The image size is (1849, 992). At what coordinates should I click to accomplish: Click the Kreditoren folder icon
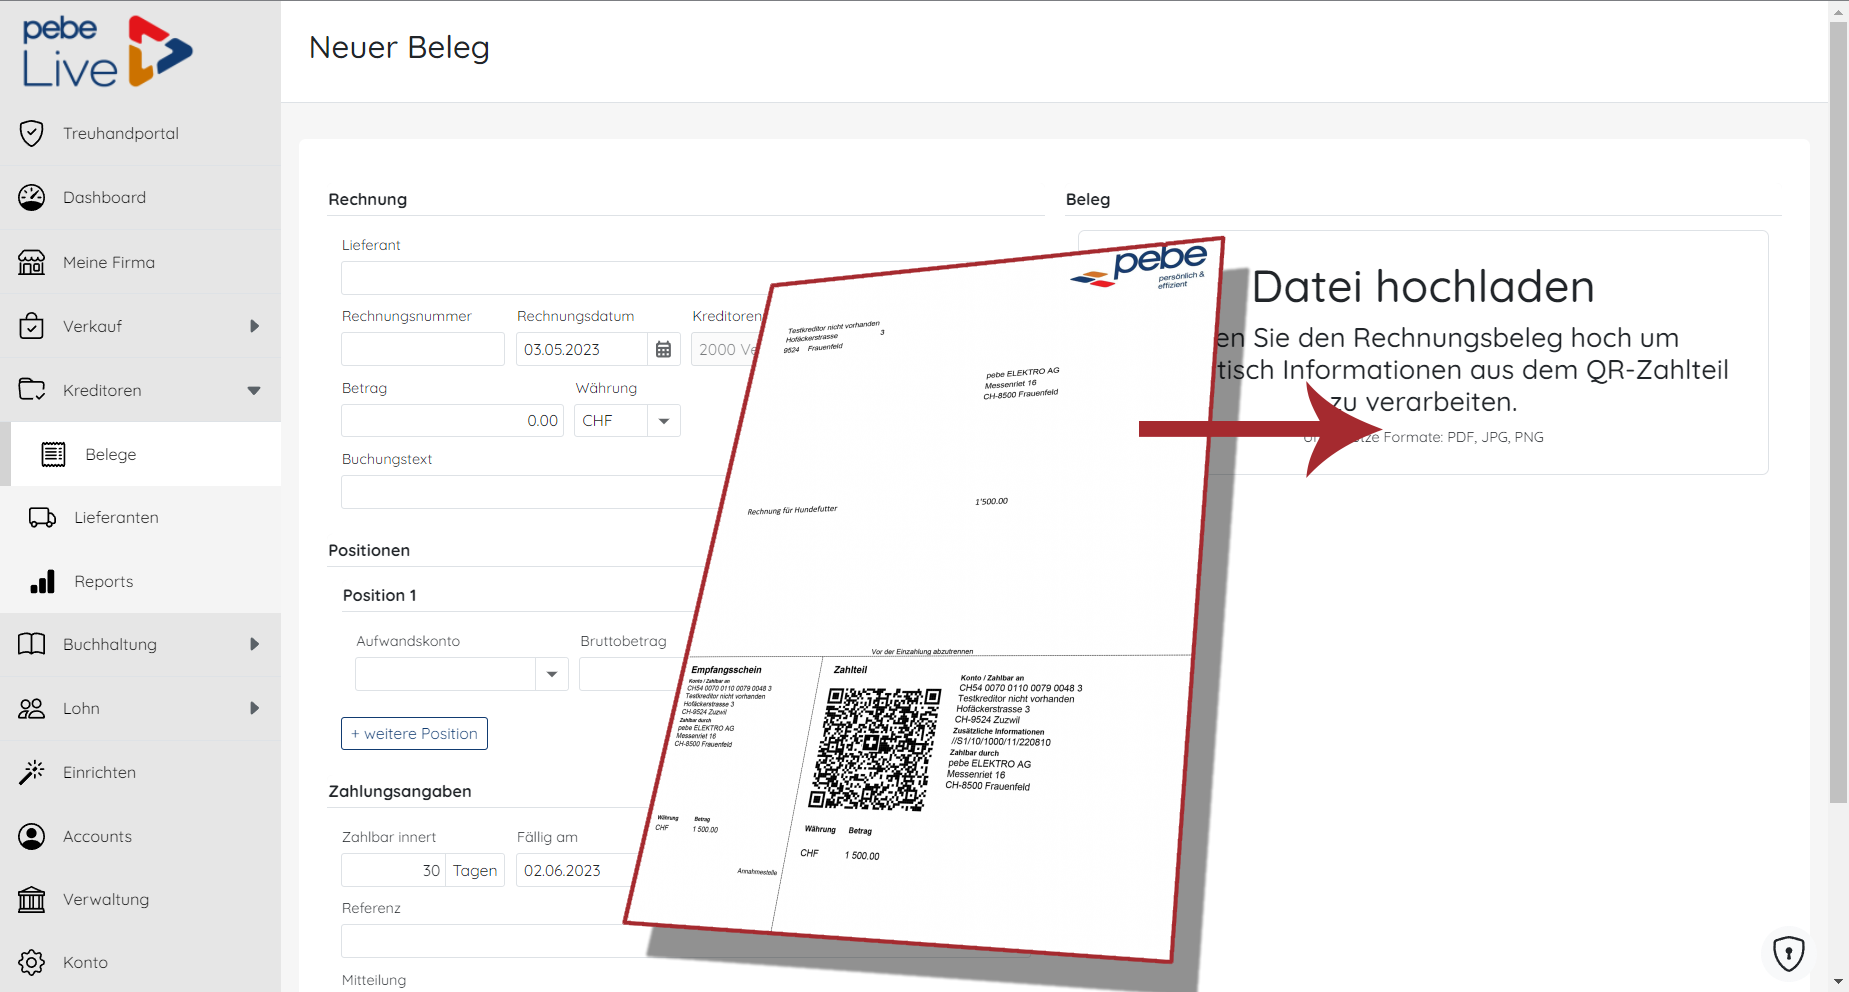click(32, 390)
